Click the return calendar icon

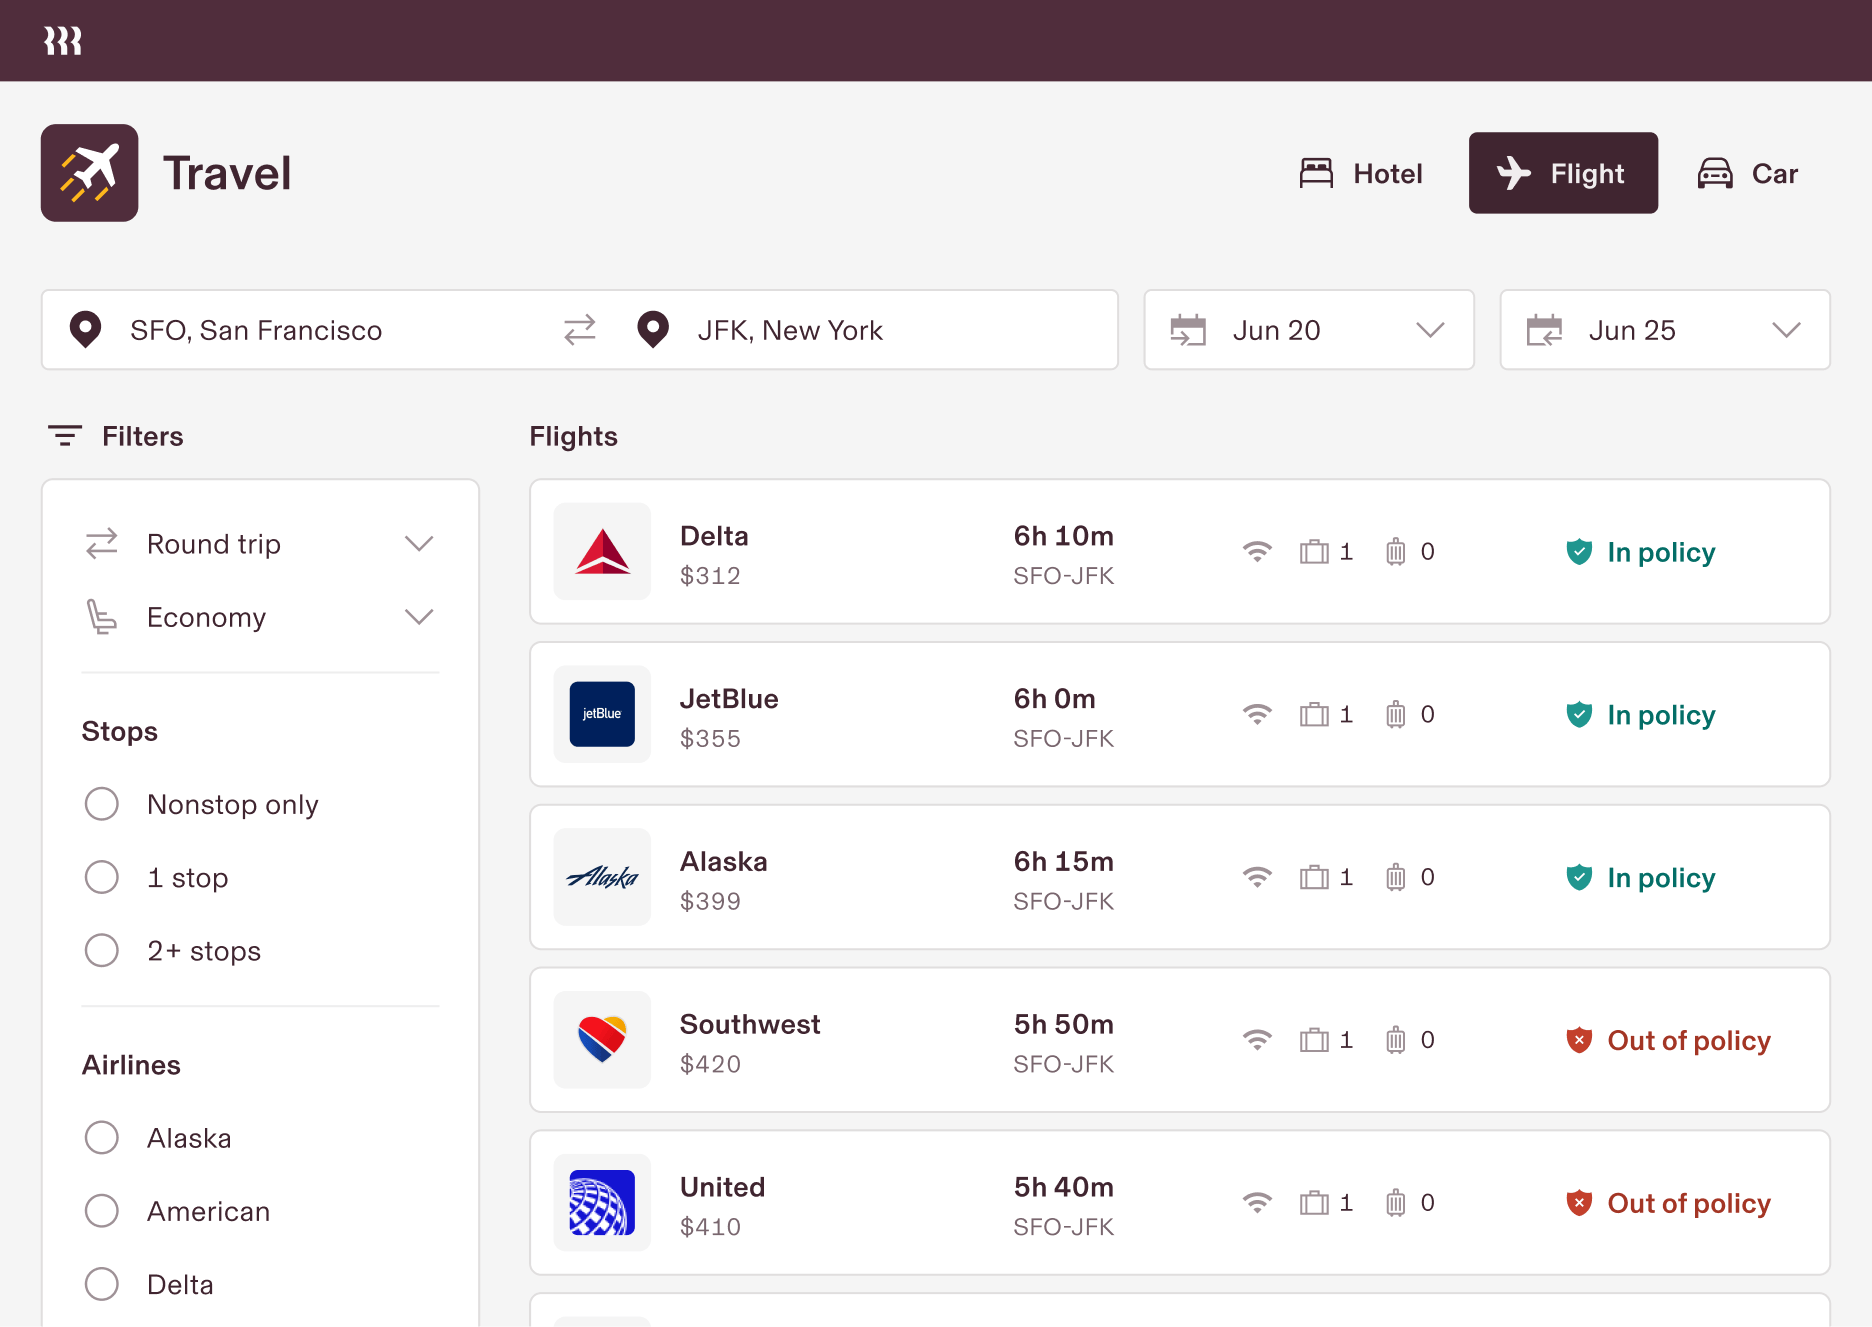coord(1544,330)
